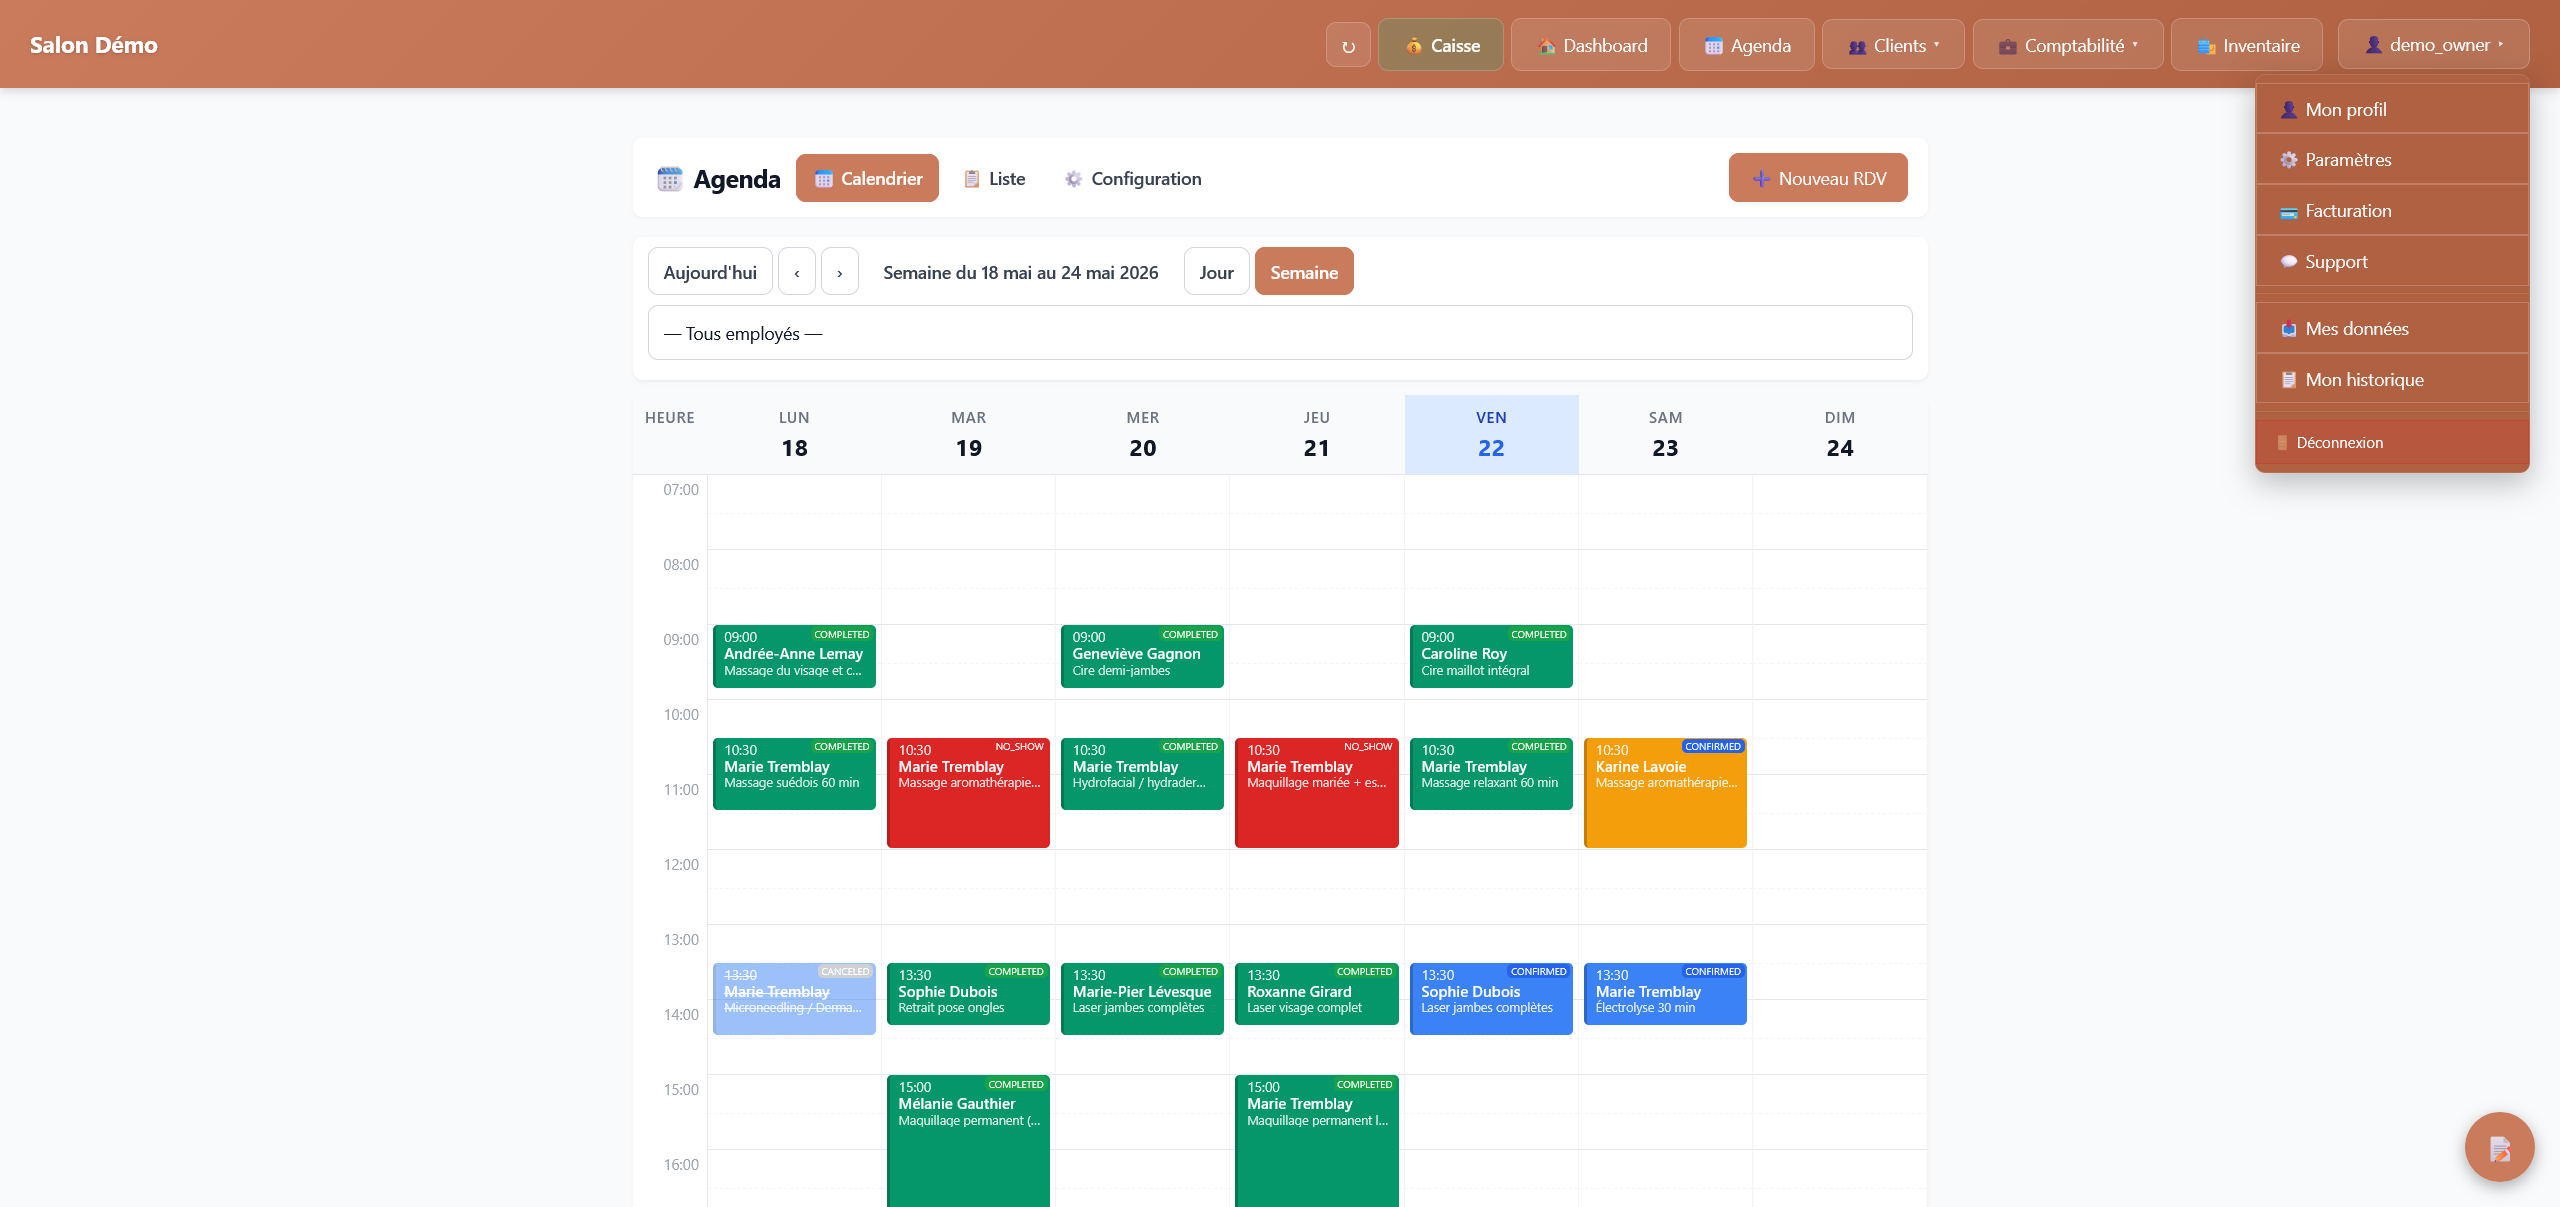Open Andrée-Anne Lemay 09:00 appointment
This screenshot has width=2560, height=1207.
pyautogui.click(x=794, y=656)
